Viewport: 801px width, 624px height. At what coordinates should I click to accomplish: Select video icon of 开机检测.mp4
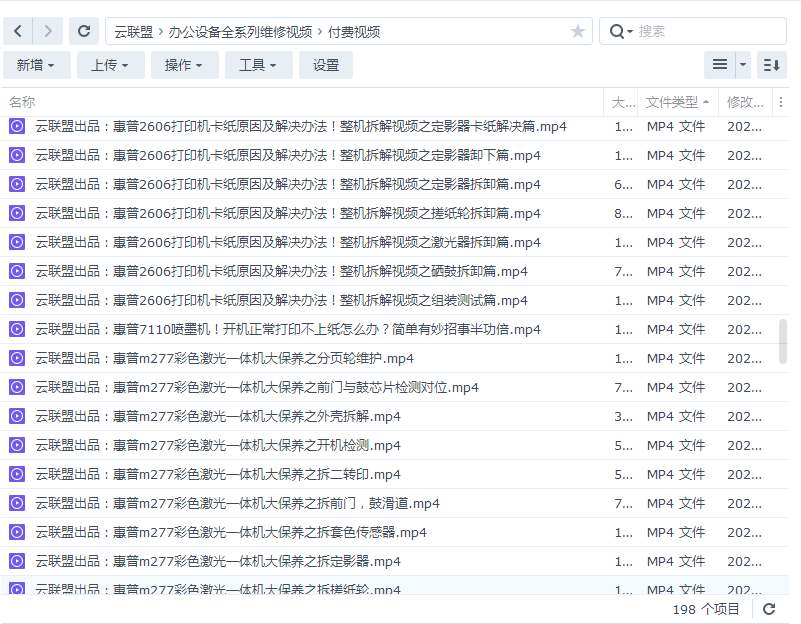[17, 446]
